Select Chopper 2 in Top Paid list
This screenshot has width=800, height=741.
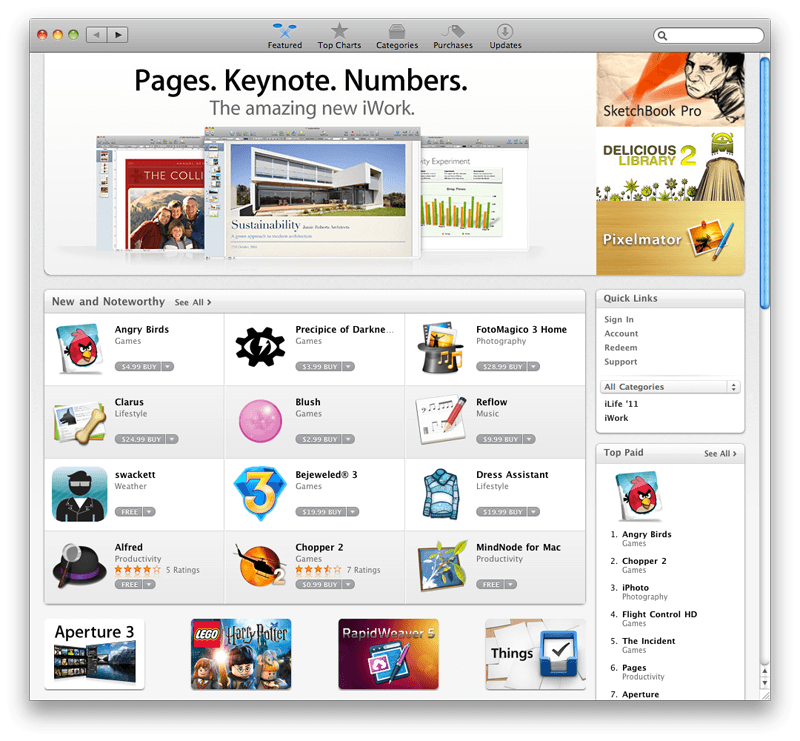click(x=644, y=561)
